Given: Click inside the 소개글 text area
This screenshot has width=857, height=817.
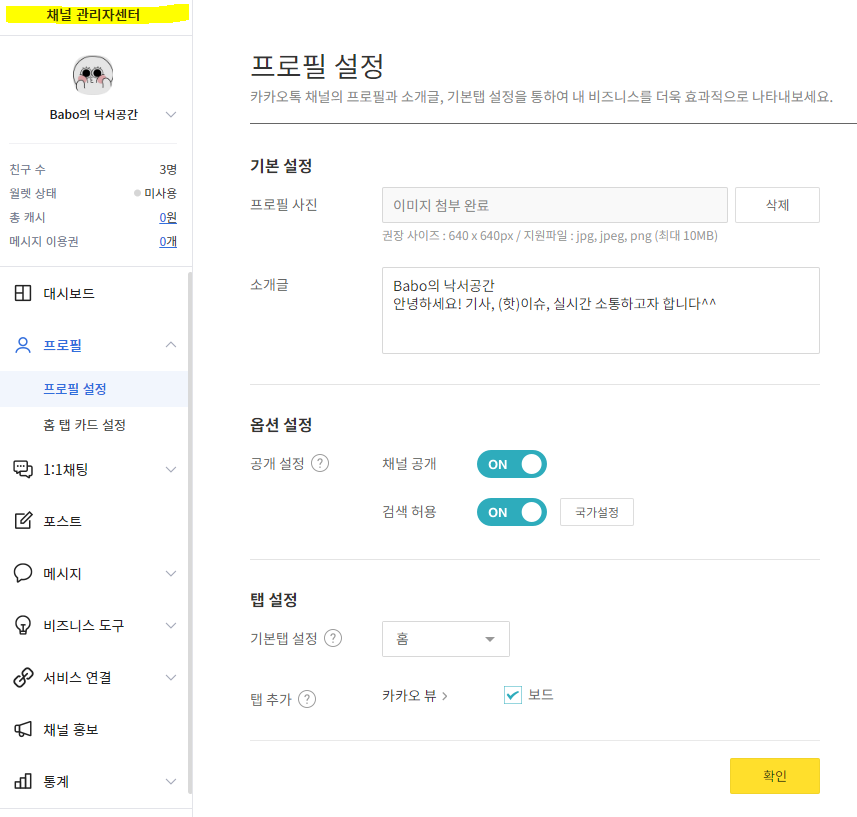Looking at the screenshot, I should (601, 310).
